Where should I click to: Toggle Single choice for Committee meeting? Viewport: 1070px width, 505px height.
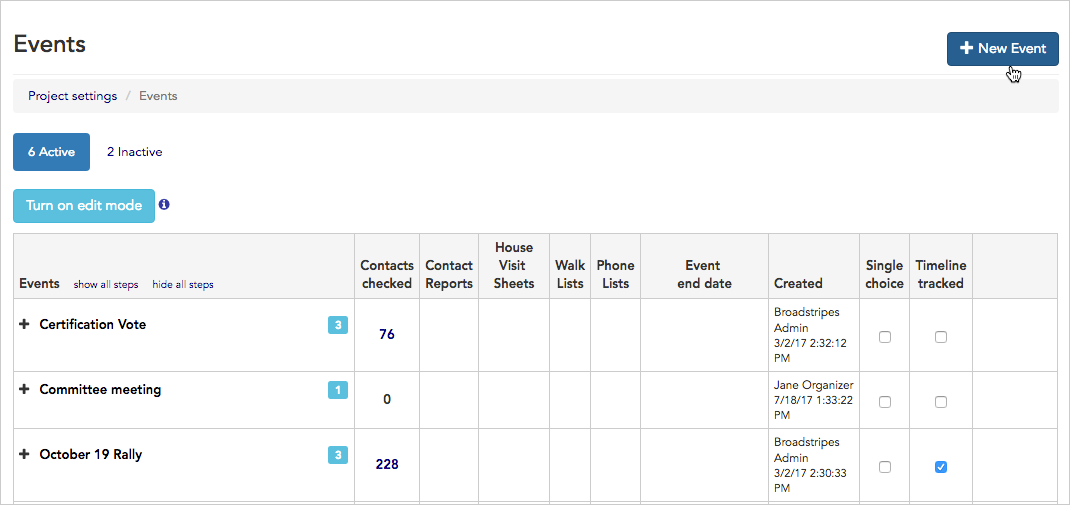pos(884,402)
